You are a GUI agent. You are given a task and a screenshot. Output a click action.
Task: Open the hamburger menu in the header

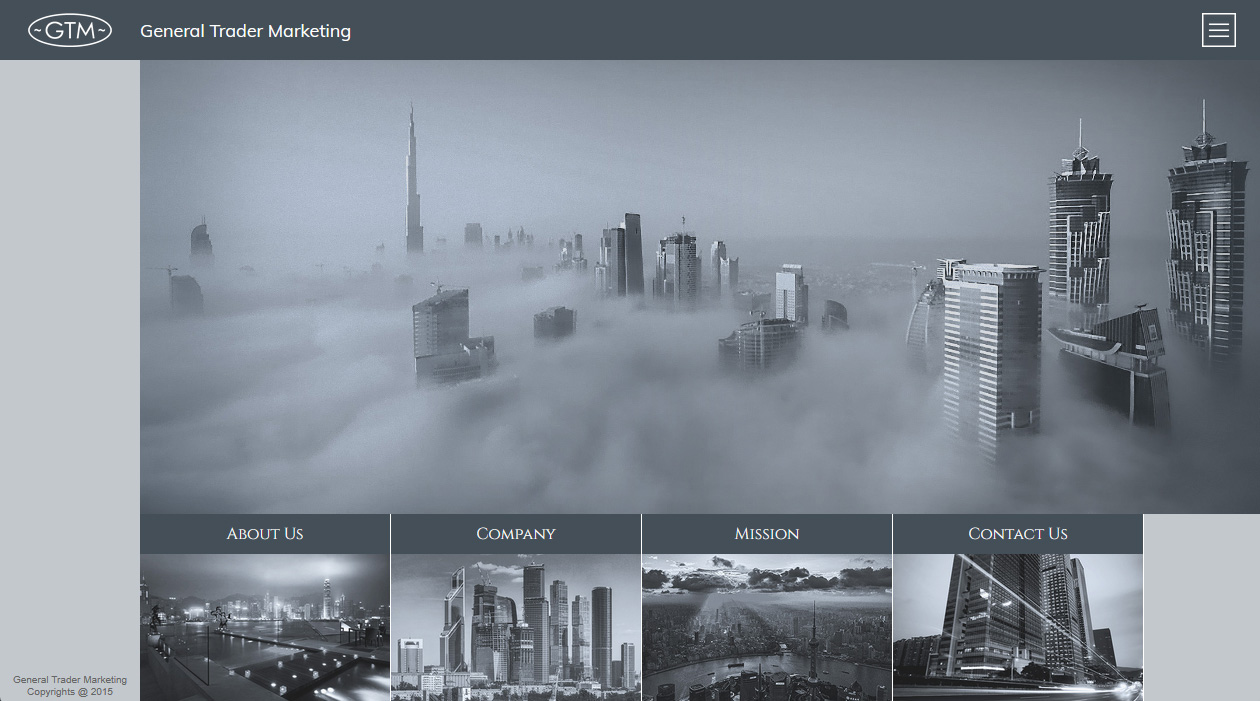coord(1218,30)
